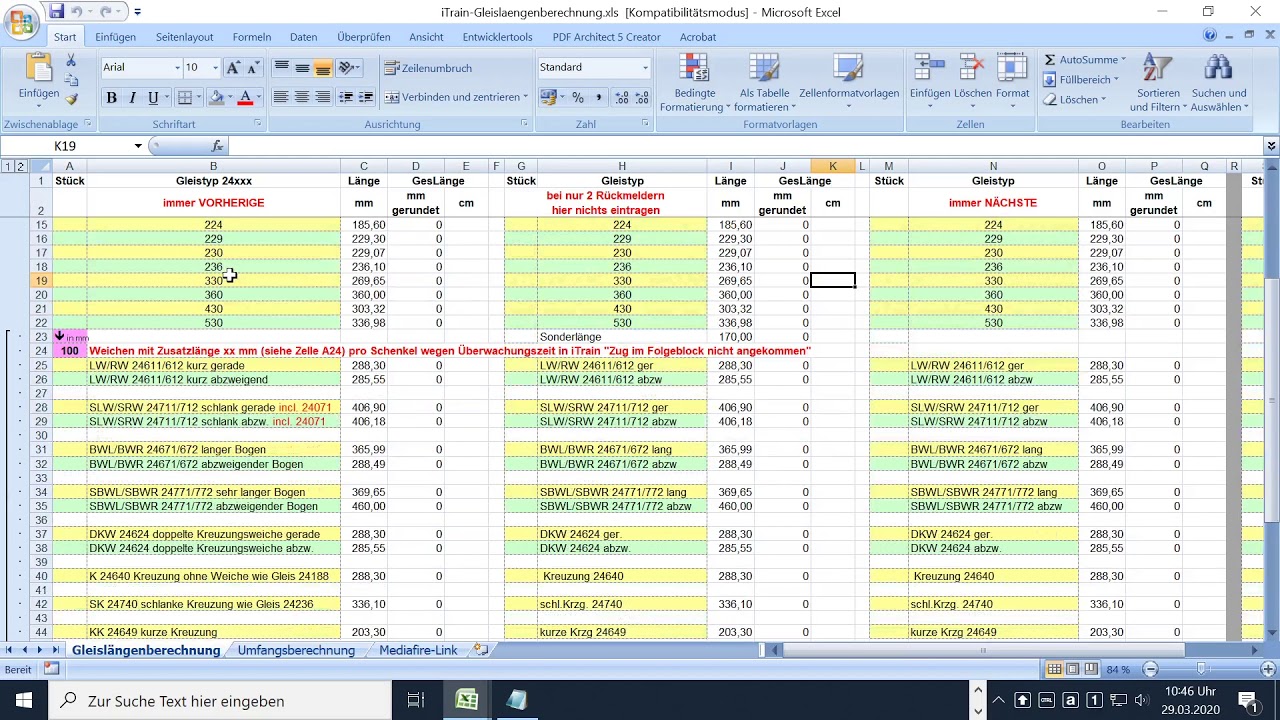
Task: Click Verbinden und zentrieren
Action: (x=456, y=97)
